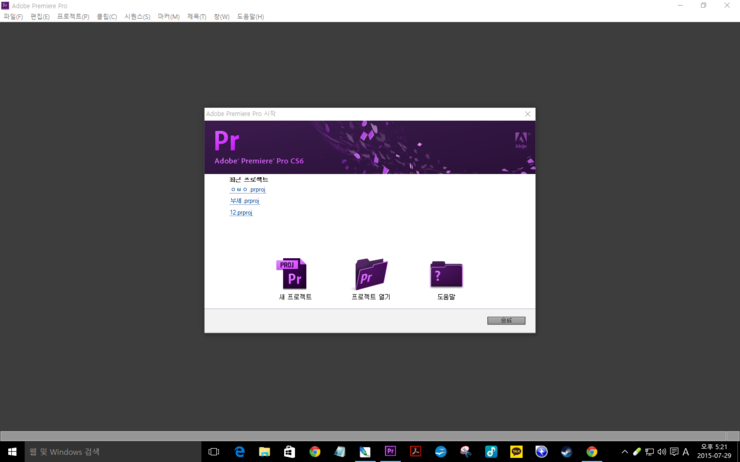
Task: Open Windows Store from the taskbar
Action: 289,452
